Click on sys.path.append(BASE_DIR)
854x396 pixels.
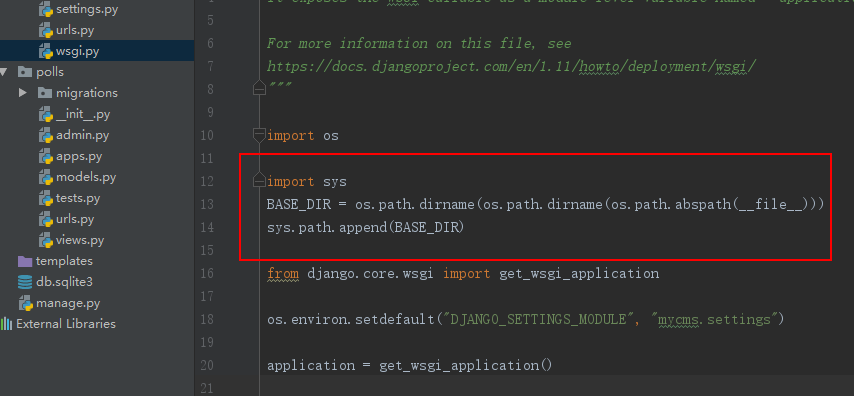[x=365, y=227]
